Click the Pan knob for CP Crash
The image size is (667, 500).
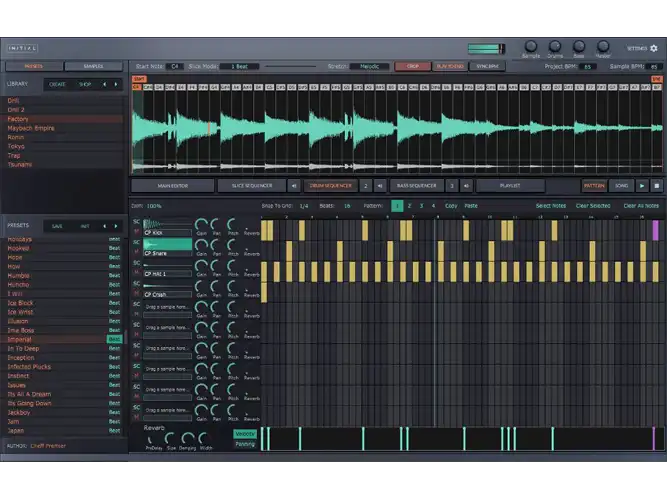click(x=216, y=286)
